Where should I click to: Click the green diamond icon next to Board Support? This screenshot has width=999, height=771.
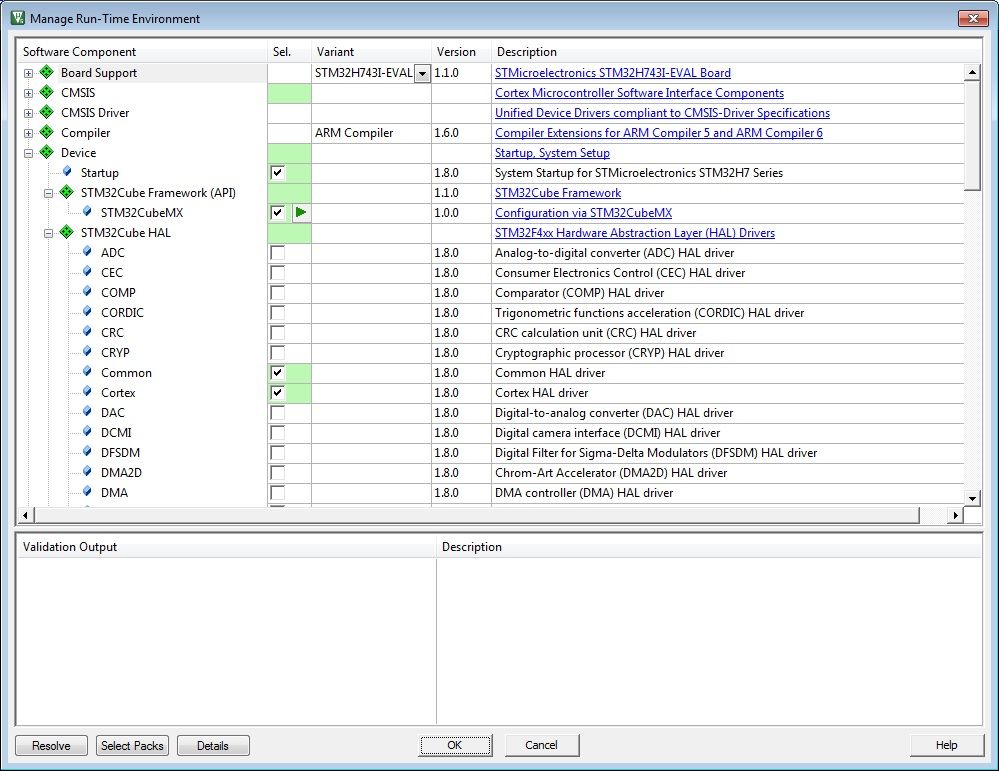tap(47, 72)
